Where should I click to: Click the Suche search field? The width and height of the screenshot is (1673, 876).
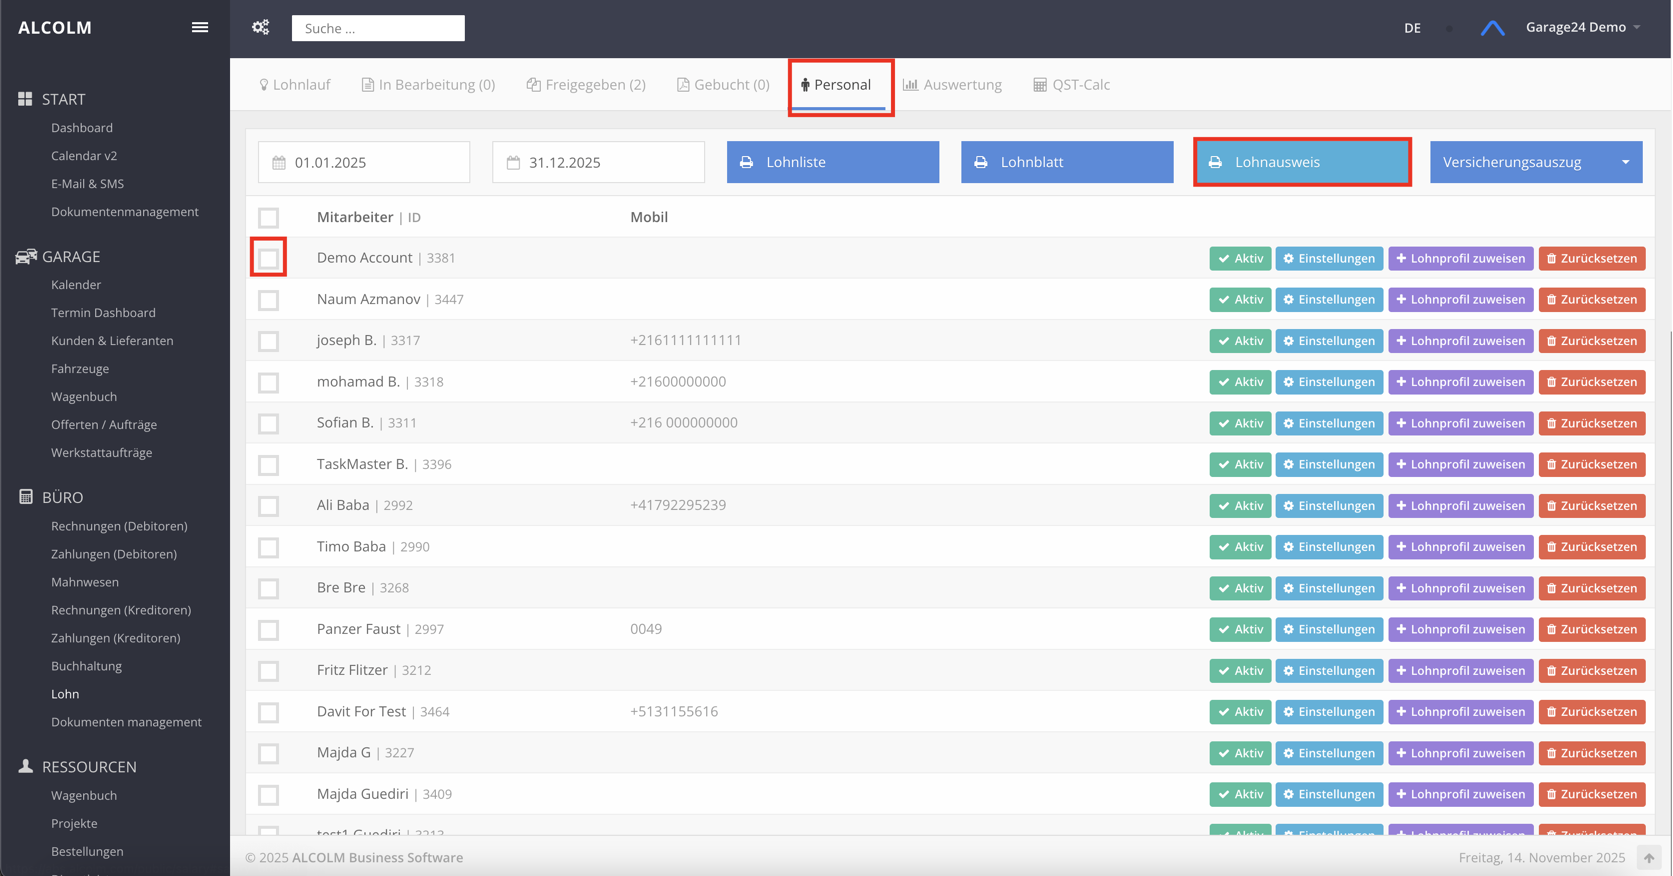tap(378, 28)
